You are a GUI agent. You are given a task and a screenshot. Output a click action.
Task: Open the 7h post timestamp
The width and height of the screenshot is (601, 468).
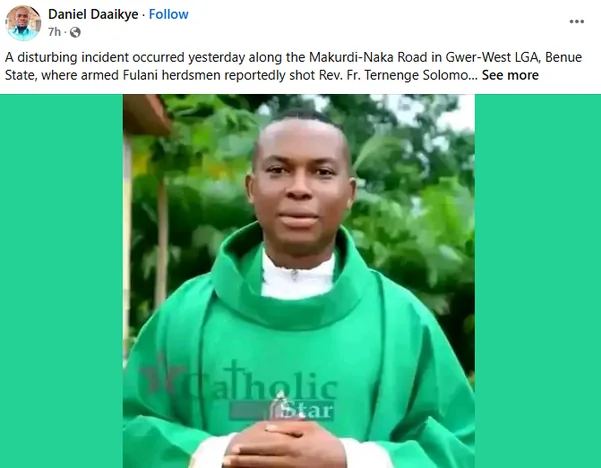pos(54,32)
